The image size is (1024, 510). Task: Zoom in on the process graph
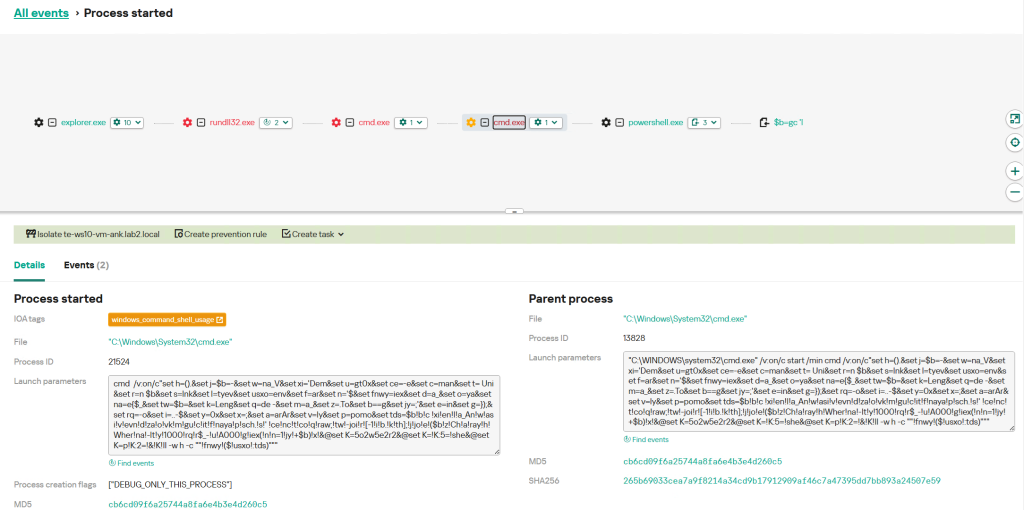[1014, 171]
